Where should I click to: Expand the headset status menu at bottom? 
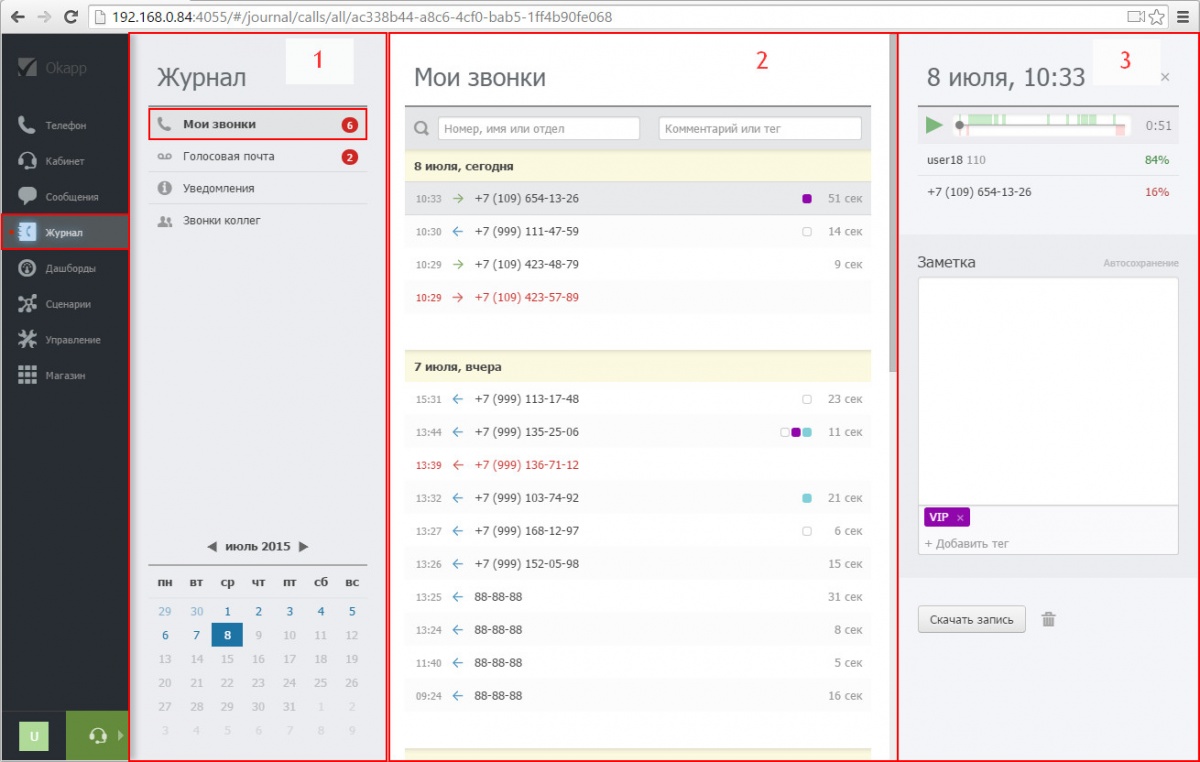point(120,736)
